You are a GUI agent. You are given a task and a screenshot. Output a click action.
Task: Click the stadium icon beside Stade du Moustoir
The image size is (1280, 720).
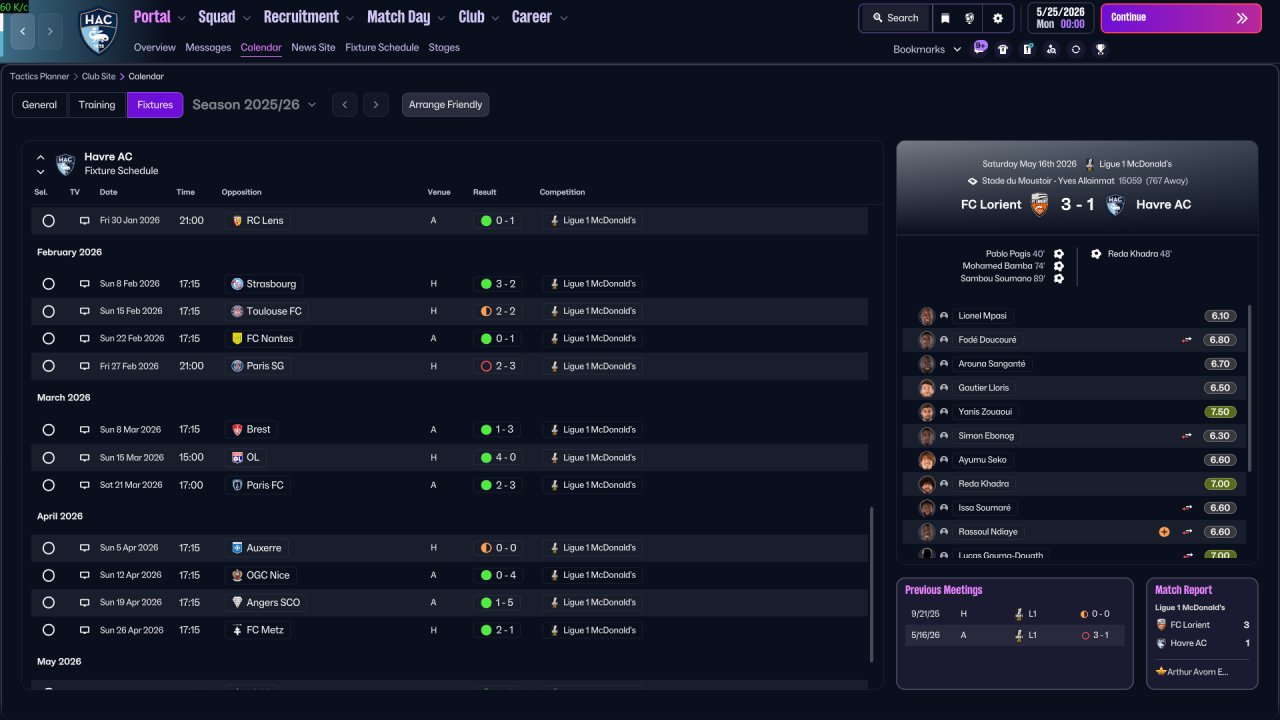pos(972,181)
